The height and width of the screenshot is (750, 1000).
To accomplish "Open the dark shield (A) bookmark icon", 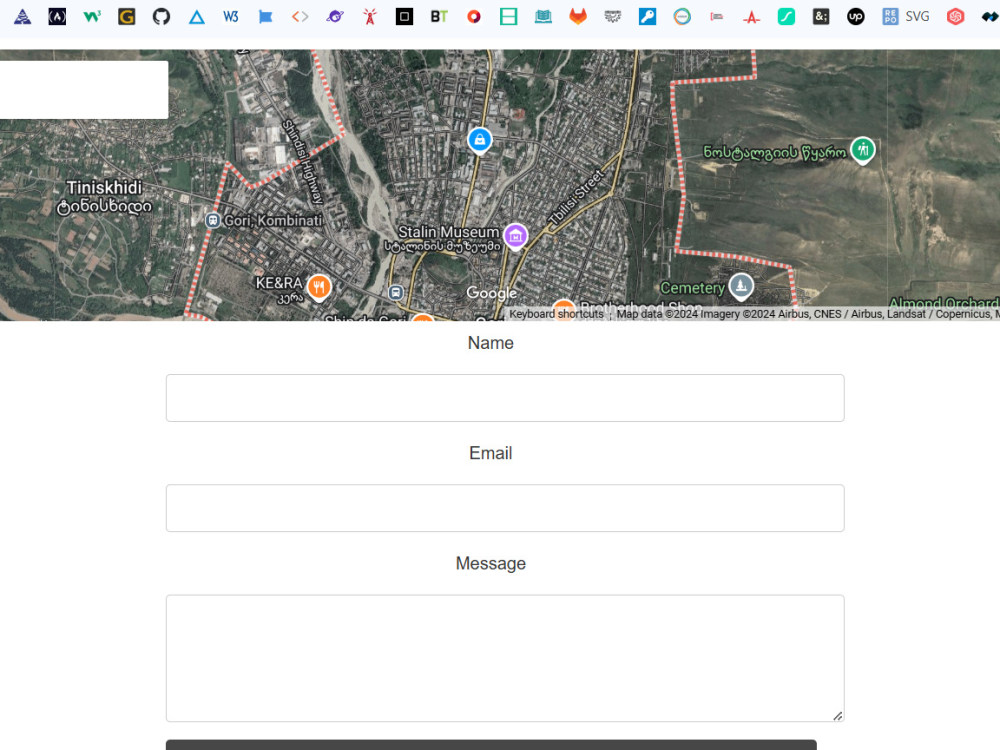I will click(57, 17).
